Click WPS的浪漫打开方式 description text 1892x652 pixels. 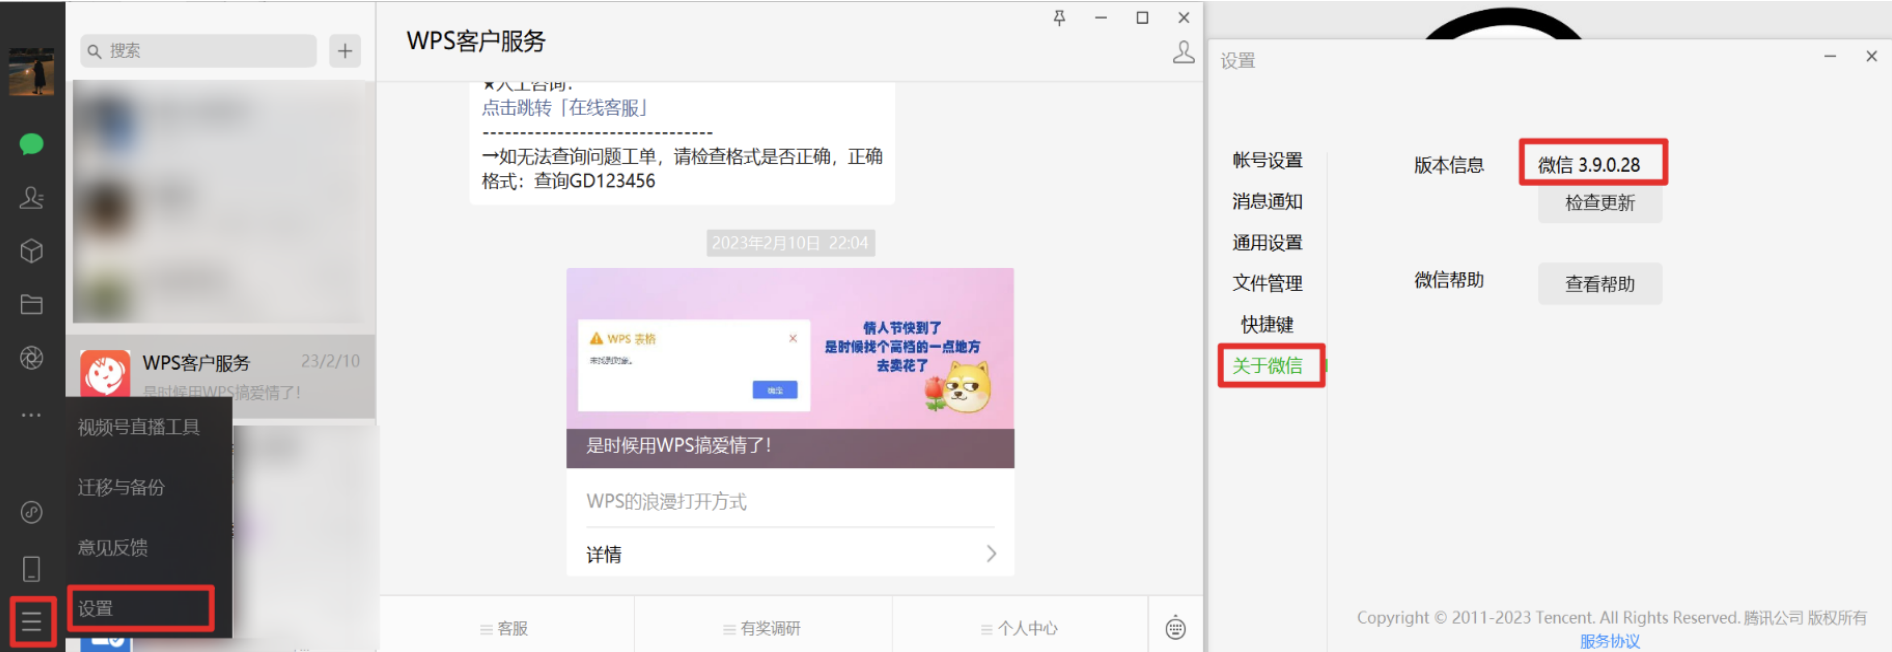tap(667, 502)
